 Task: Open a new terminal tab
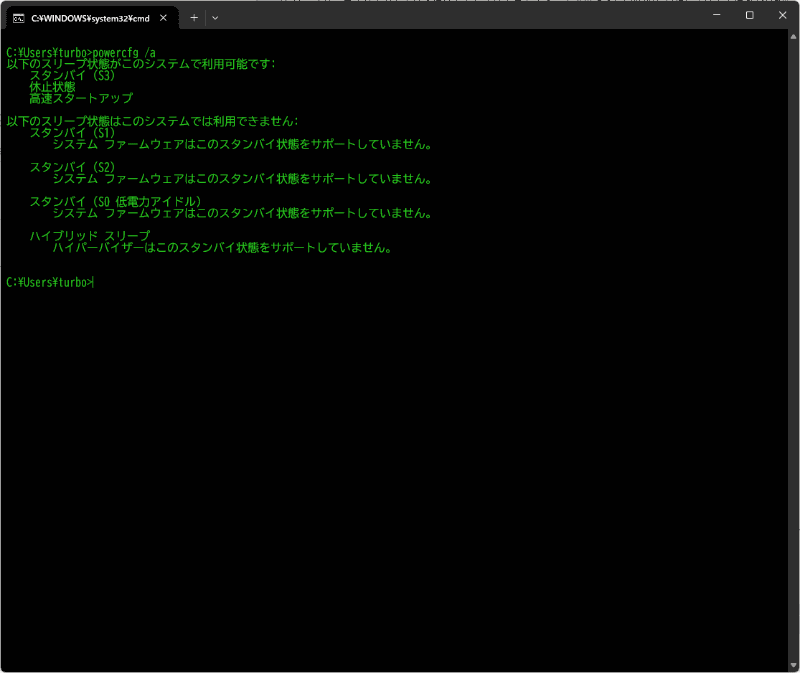[x=194, y=18]
